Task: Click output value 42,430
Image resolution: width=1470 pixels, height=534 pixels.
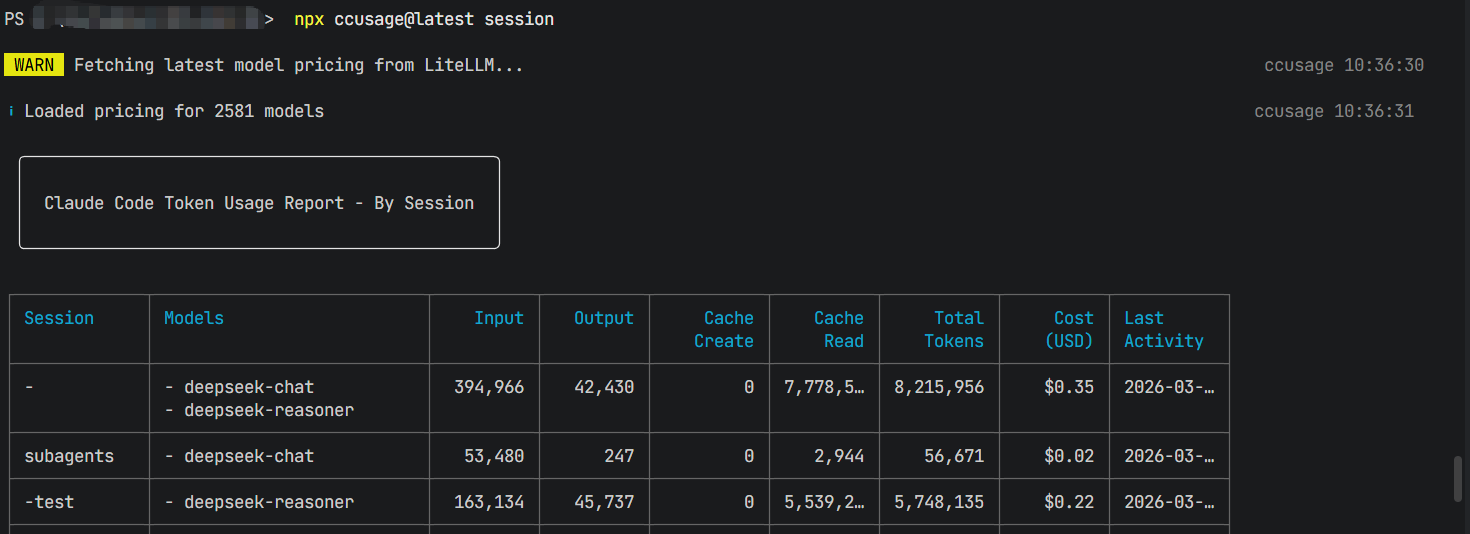Action: point(604,387)
